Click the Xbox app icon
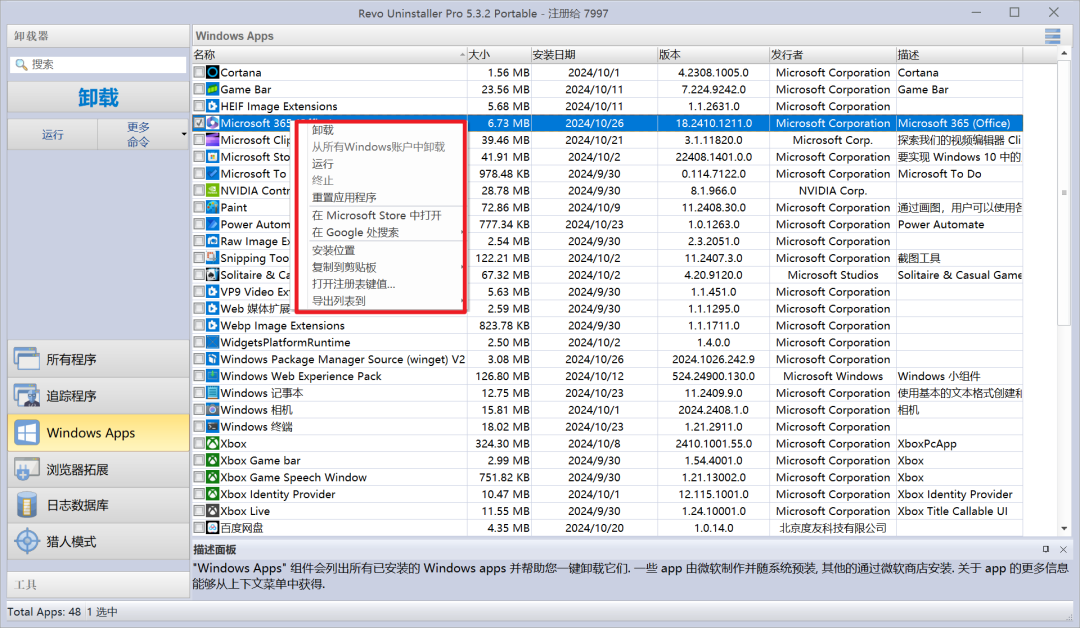This screenshot has width=1080, height=628. [213, 443]
